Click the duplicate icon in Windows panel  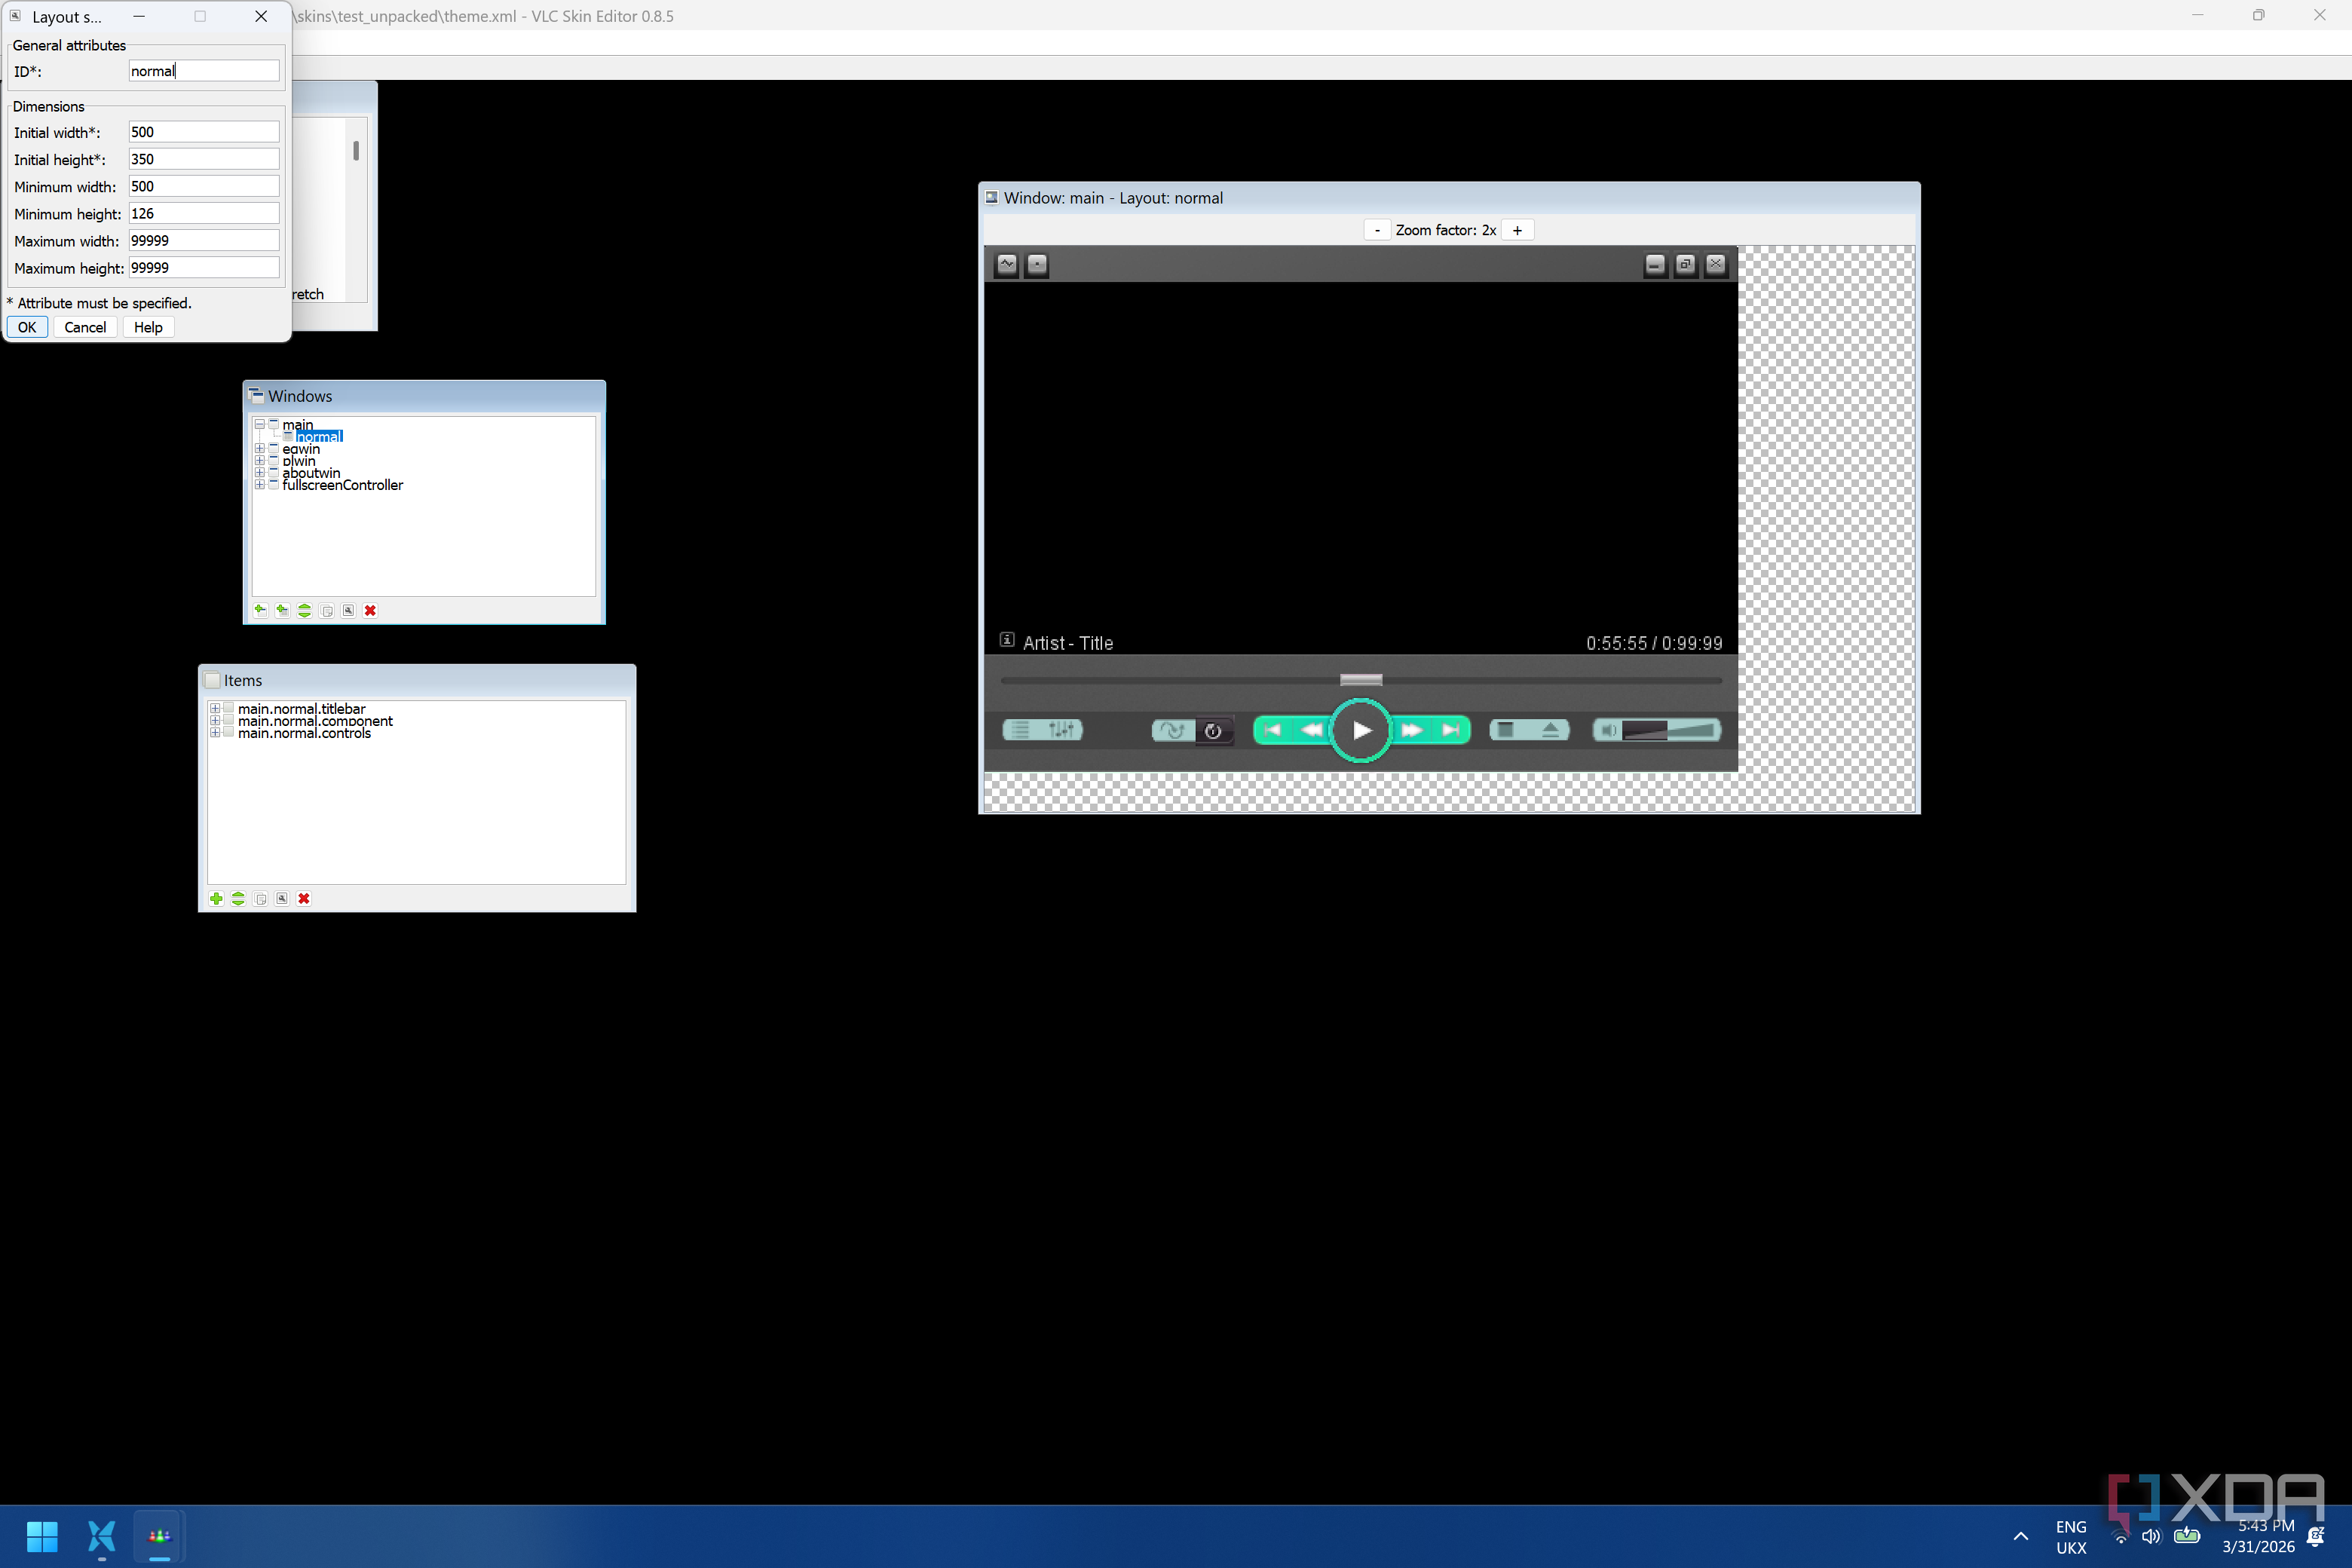point(327,611)
